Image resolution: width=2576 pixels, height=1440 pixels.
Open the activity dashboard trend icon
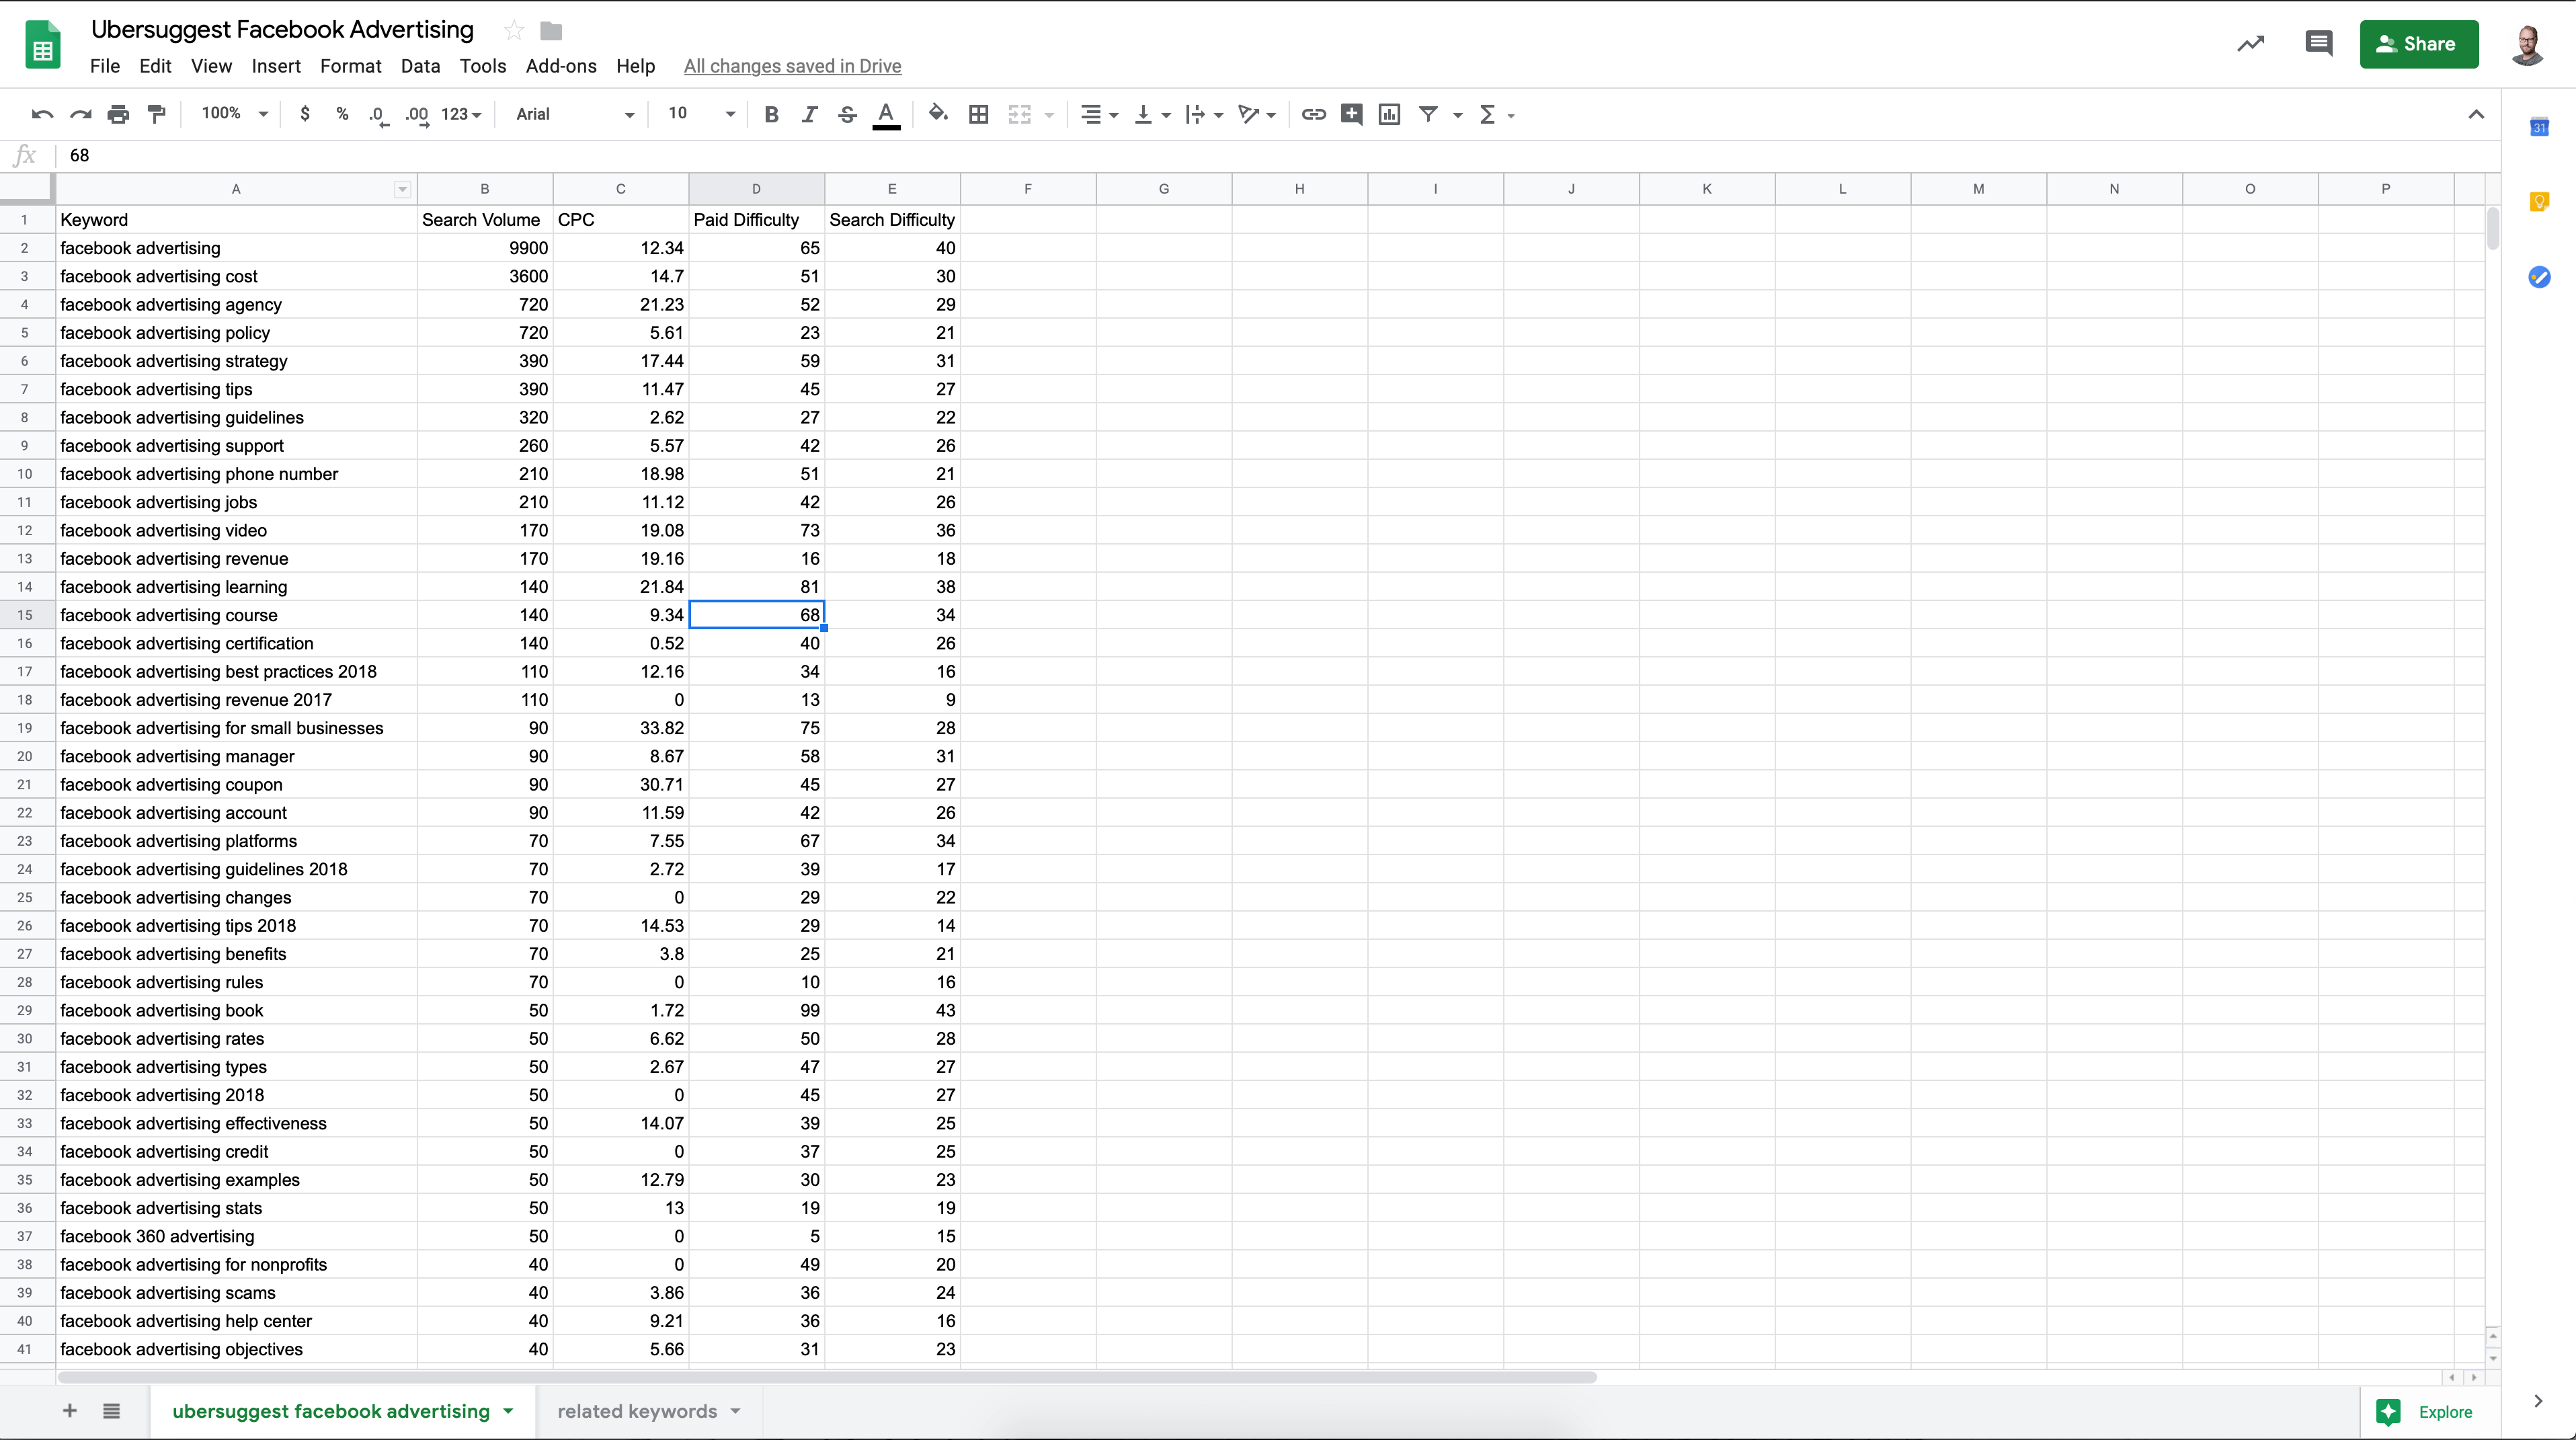click(x=2251, y=44)
